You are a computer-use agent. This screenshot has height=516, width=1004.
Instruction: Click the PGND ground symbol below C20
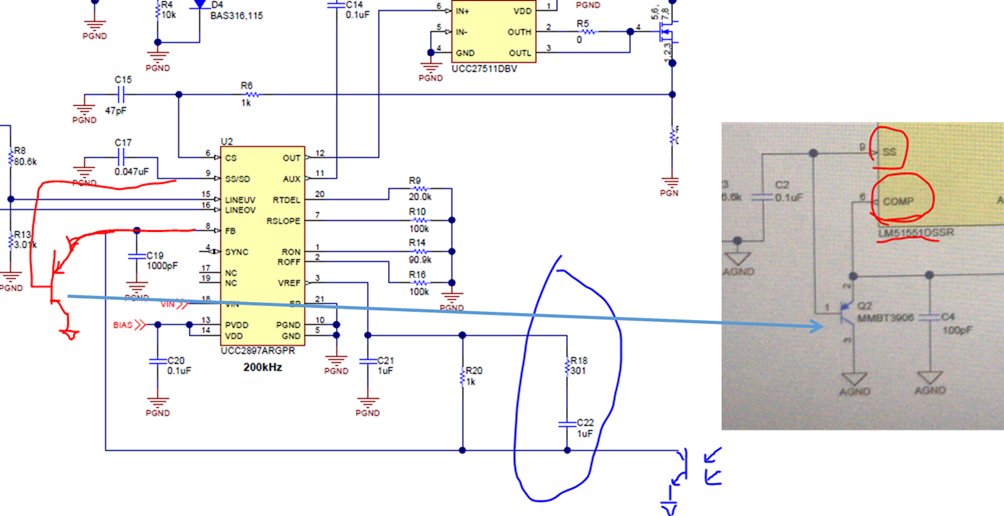point(157,404)
